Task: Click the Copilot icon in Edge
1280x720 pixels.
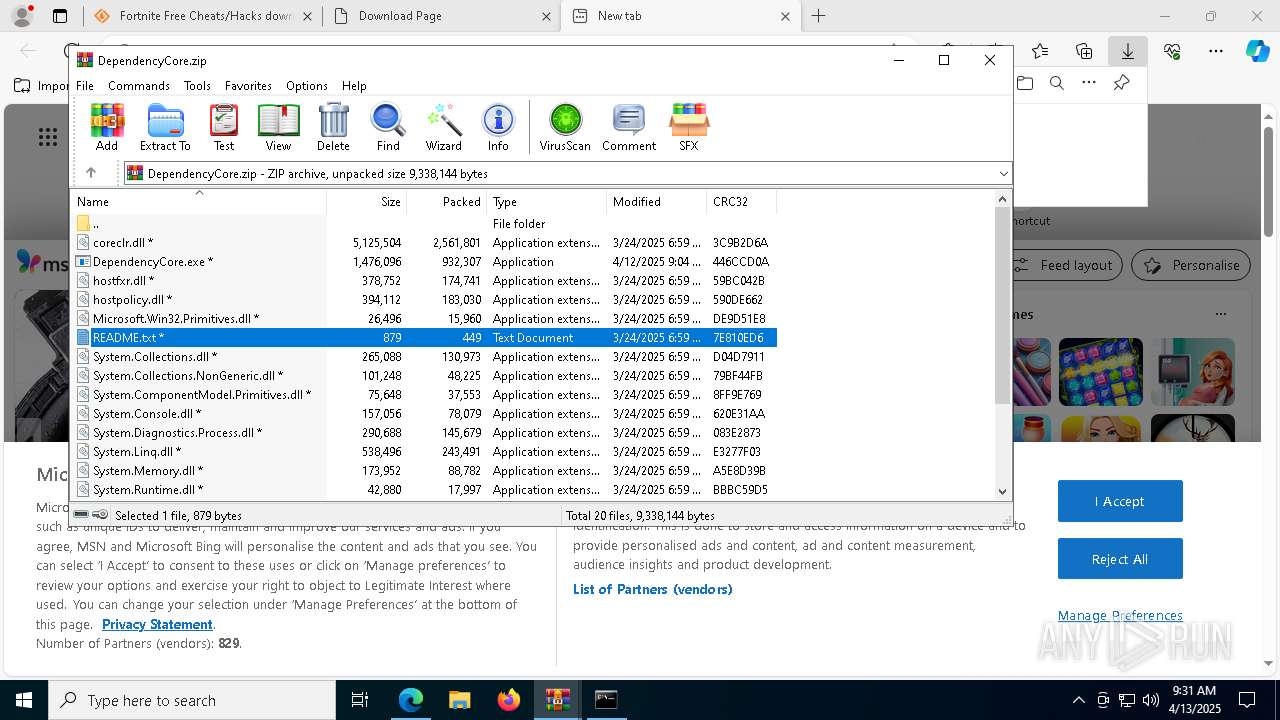Action: point(1257,51)
